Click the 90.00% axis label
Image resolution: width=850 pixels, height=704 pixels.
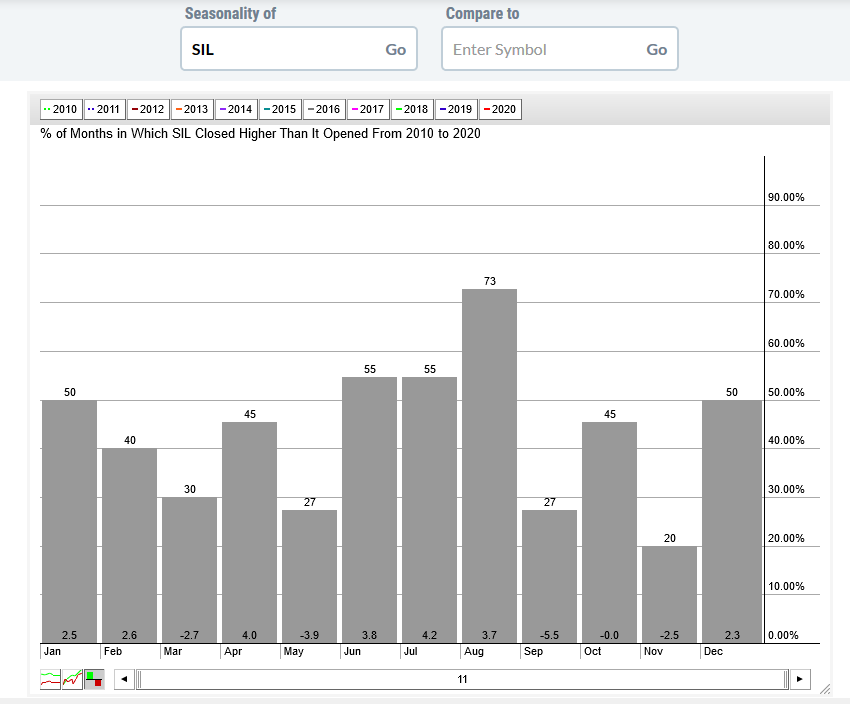(786, 197)
